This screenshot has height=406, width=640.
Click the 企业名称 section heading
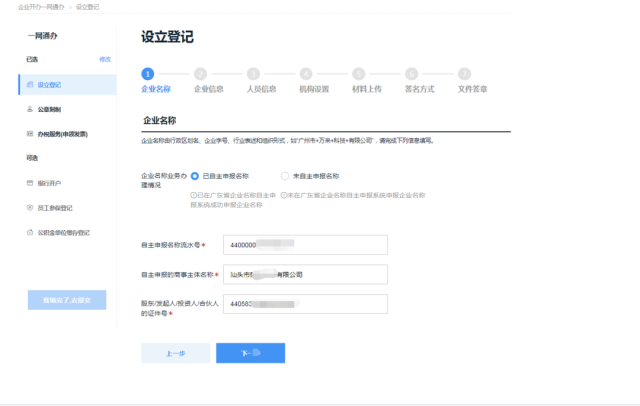160,120
